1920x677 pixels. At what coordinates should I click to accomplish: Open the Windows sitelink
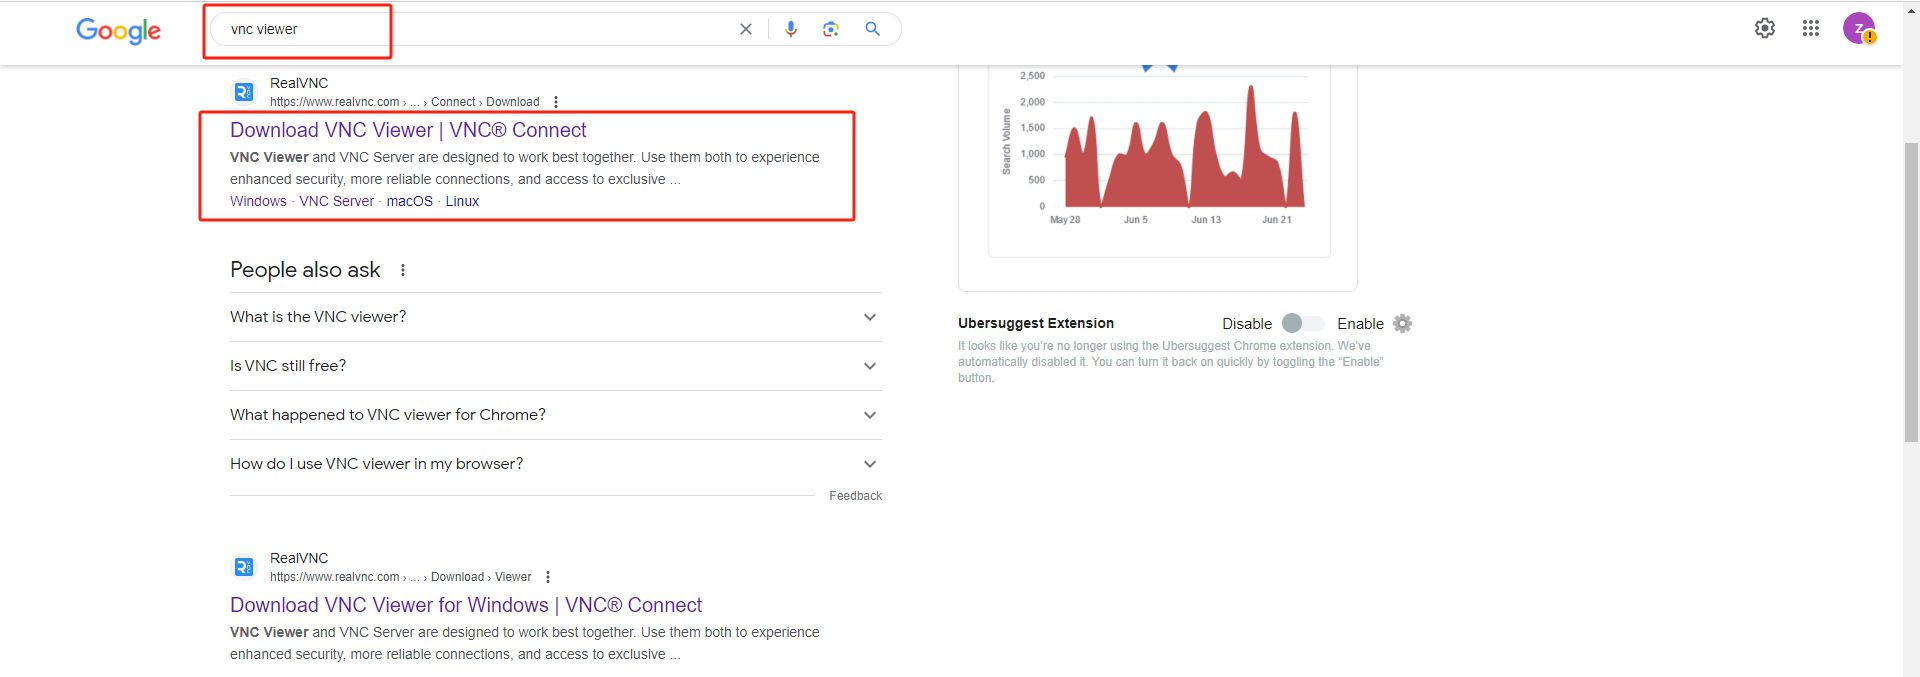pyautogui.click(x=258, y=201)
